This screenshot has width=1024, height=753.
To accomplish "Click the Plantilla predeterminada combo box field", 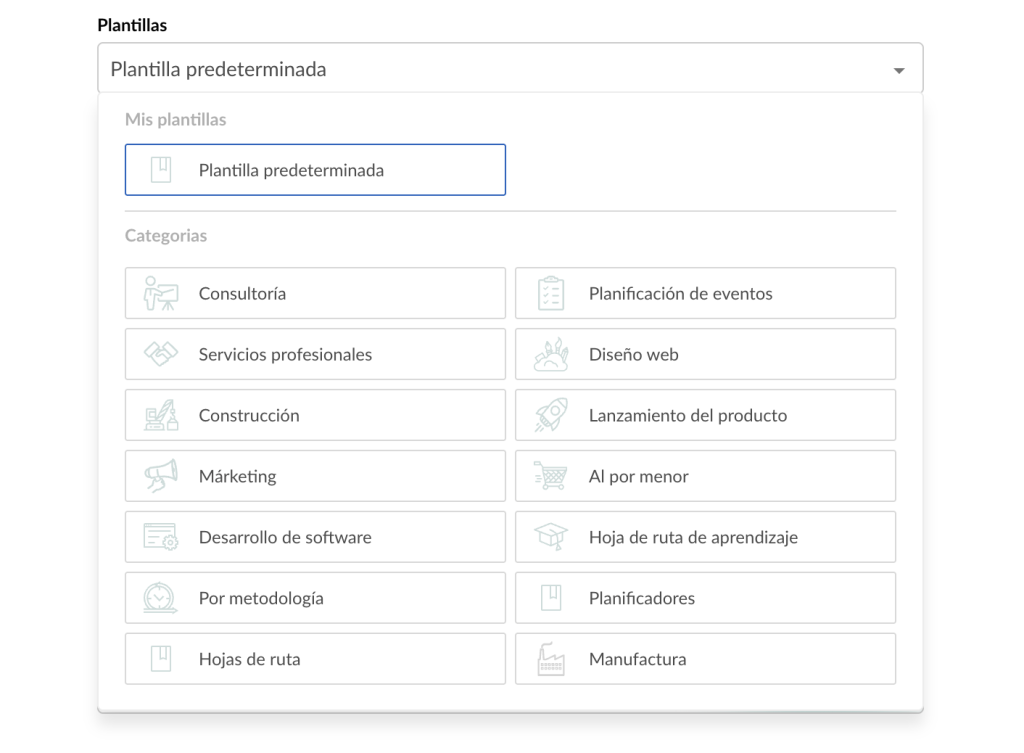I will (x=510, y=69).
